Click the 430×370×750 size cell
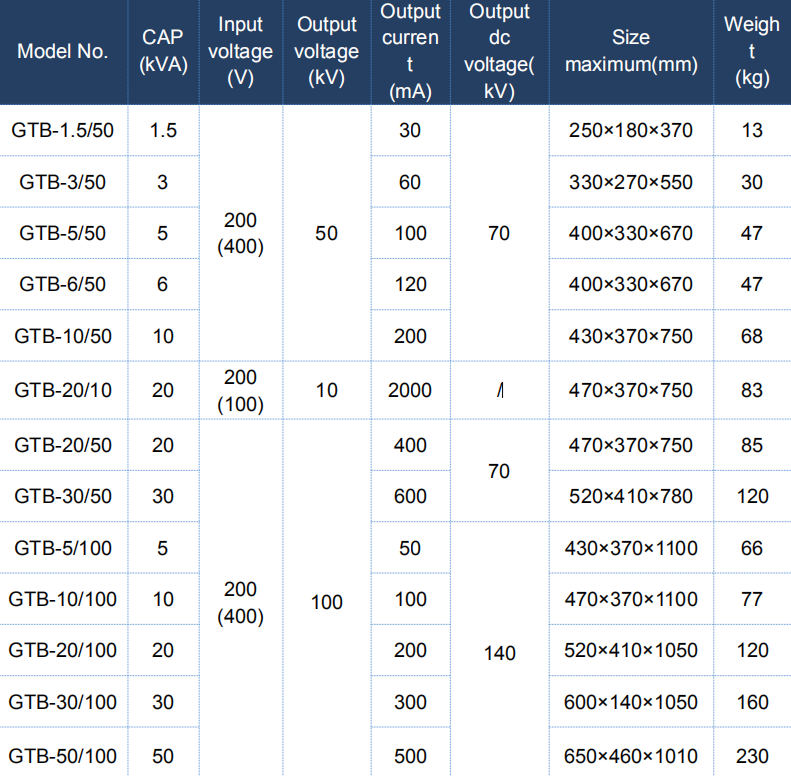The width and height of the screenshot is (791, 776). coord(631,336)
